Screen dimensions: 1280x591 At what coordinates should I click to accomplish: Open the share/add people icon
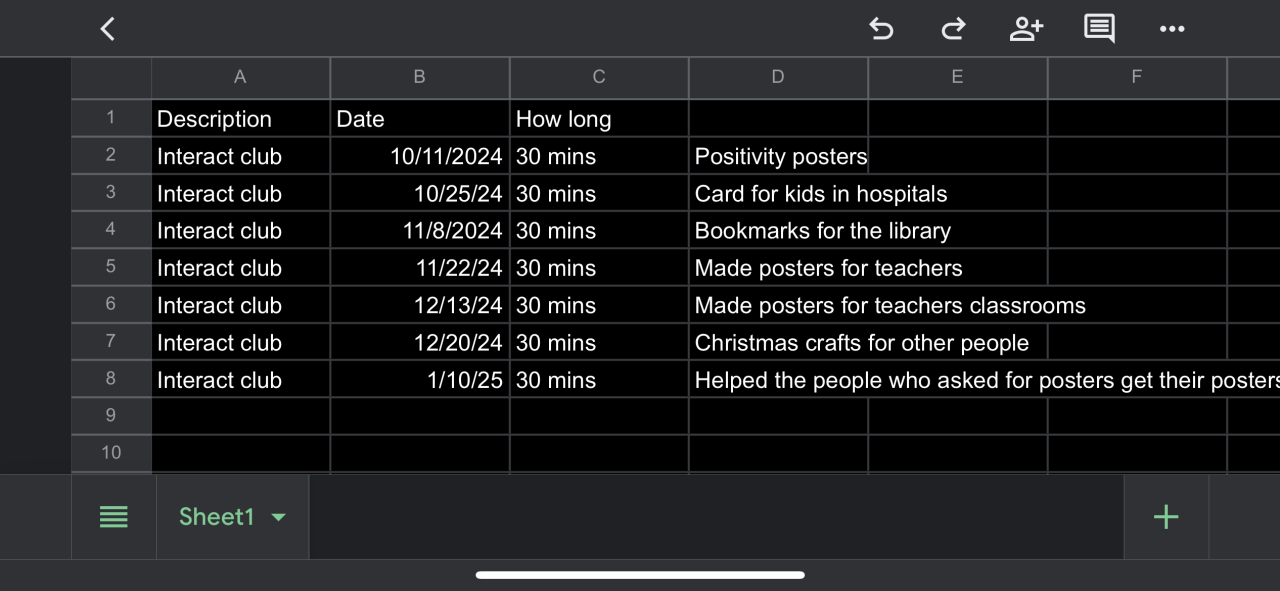pos(1026,29)
